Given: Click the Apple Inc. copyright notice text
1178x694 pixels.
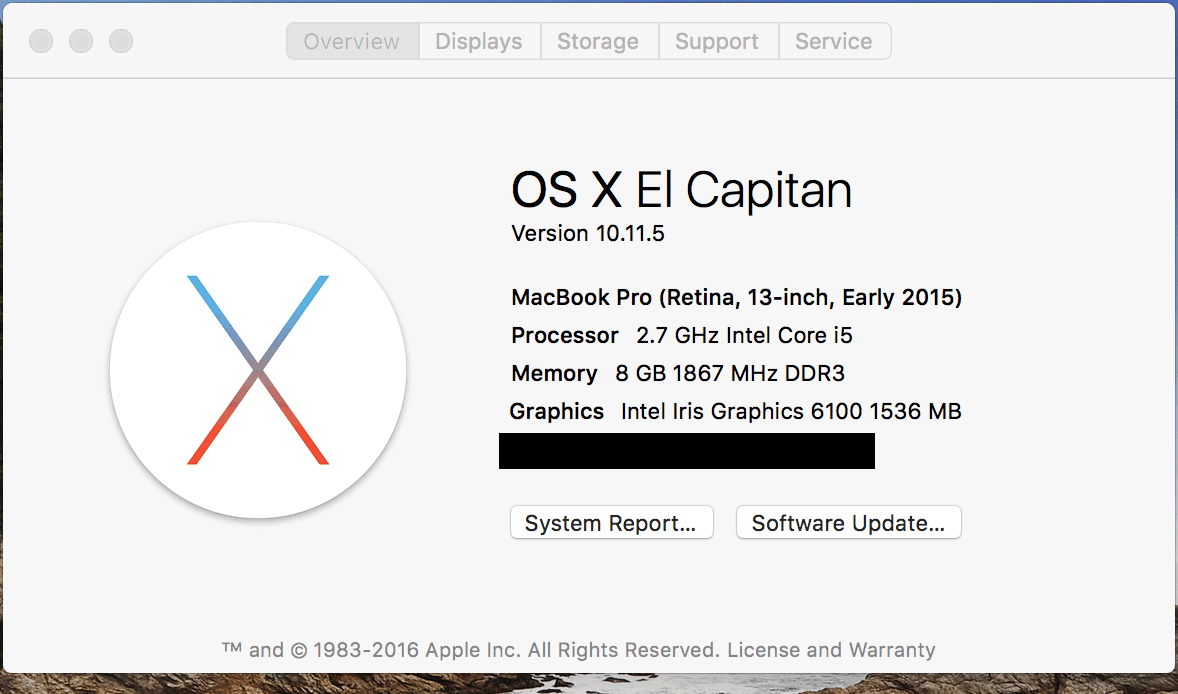Looking at the screenshot, I should pos(470,650).
